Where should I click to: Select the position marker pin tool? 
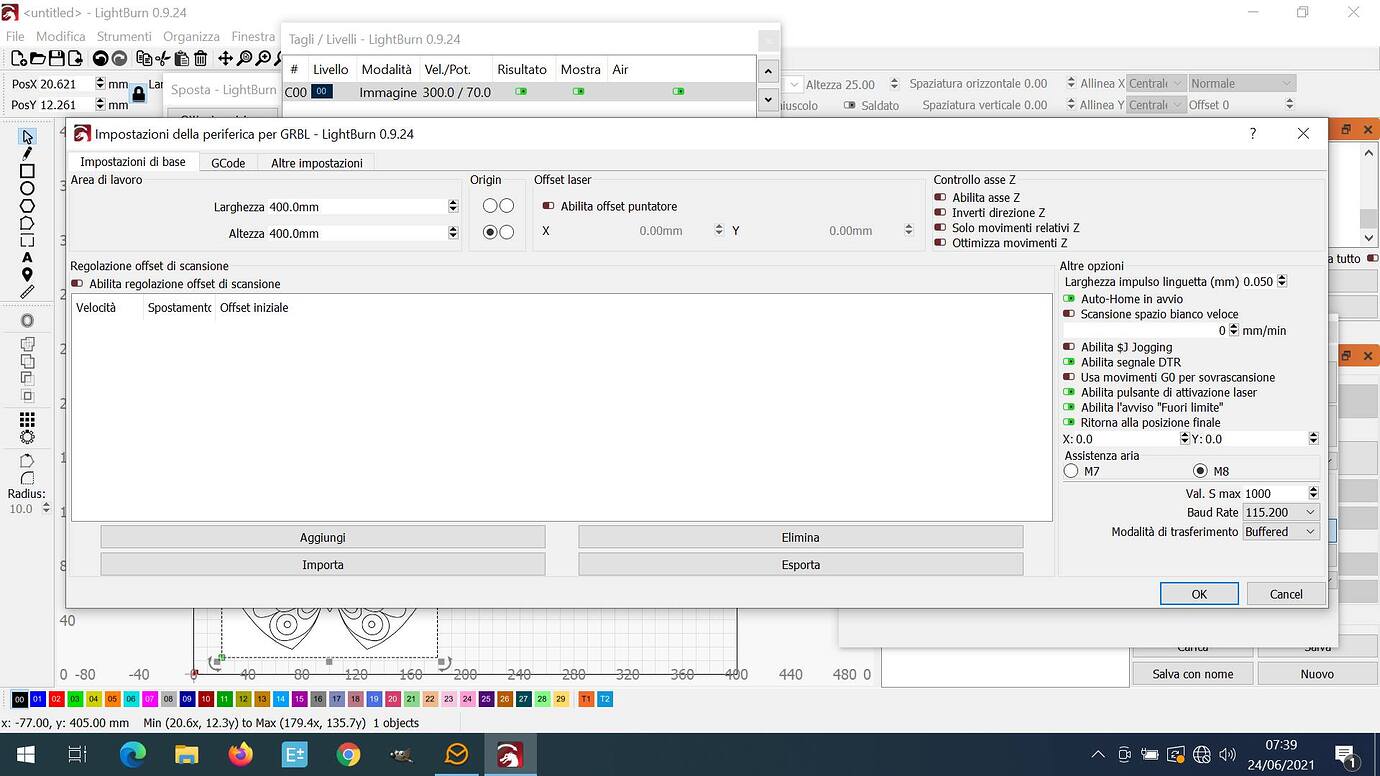point(27,275)
